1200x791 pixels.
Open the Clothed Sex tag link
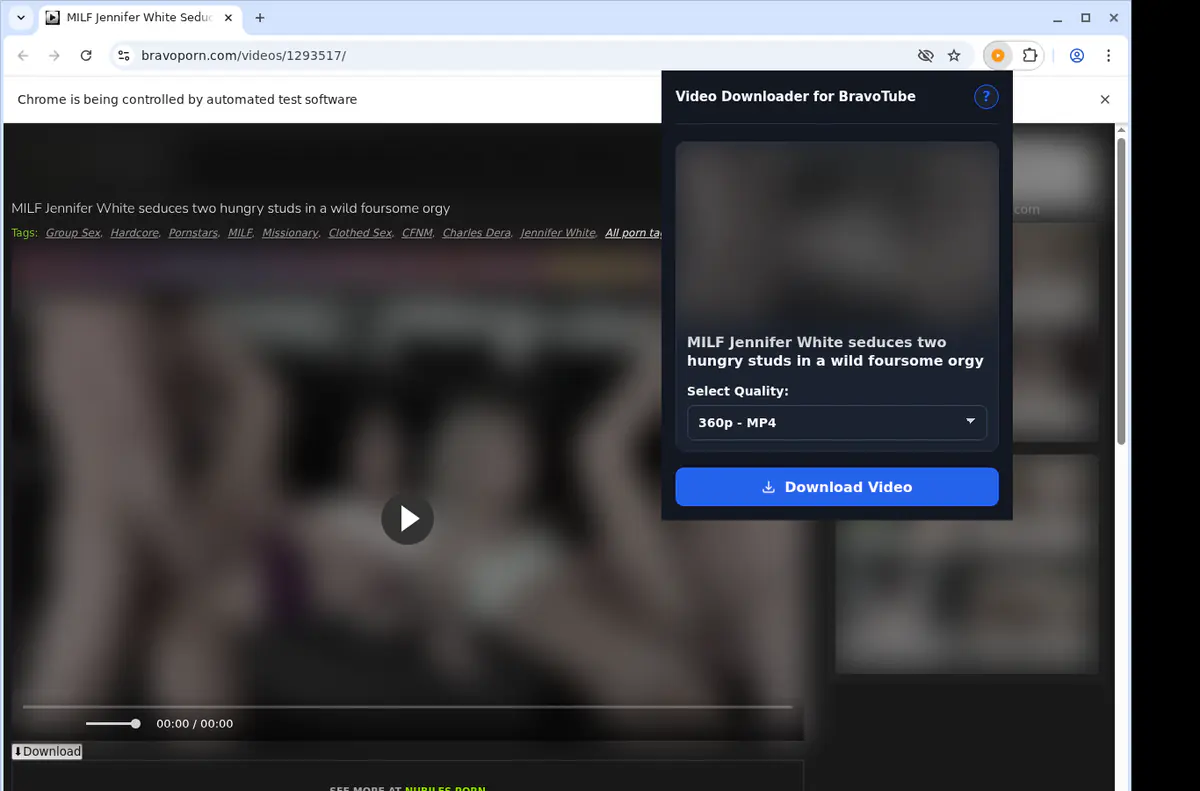(x=361, y=233)
